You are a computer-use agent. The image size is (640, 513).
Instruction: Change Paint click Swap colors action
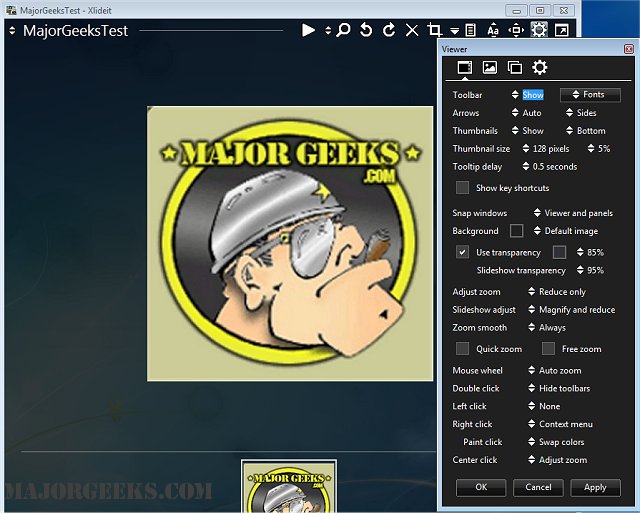coord(556,442)
